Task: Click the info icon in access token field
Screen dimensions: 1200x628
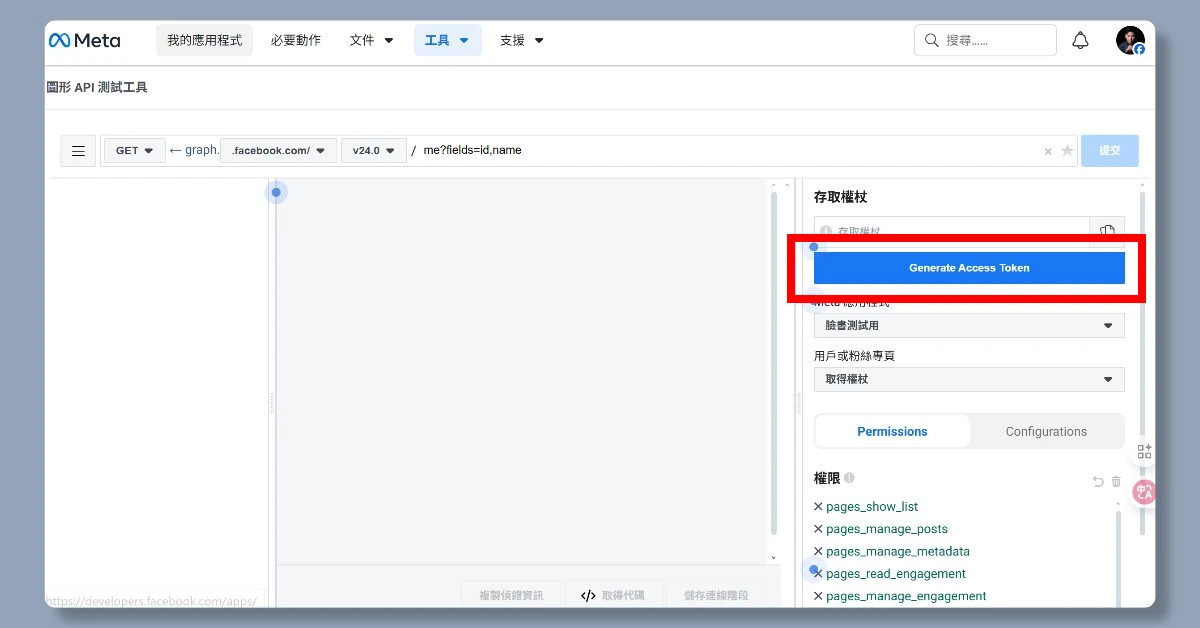Action: (826, 231)
